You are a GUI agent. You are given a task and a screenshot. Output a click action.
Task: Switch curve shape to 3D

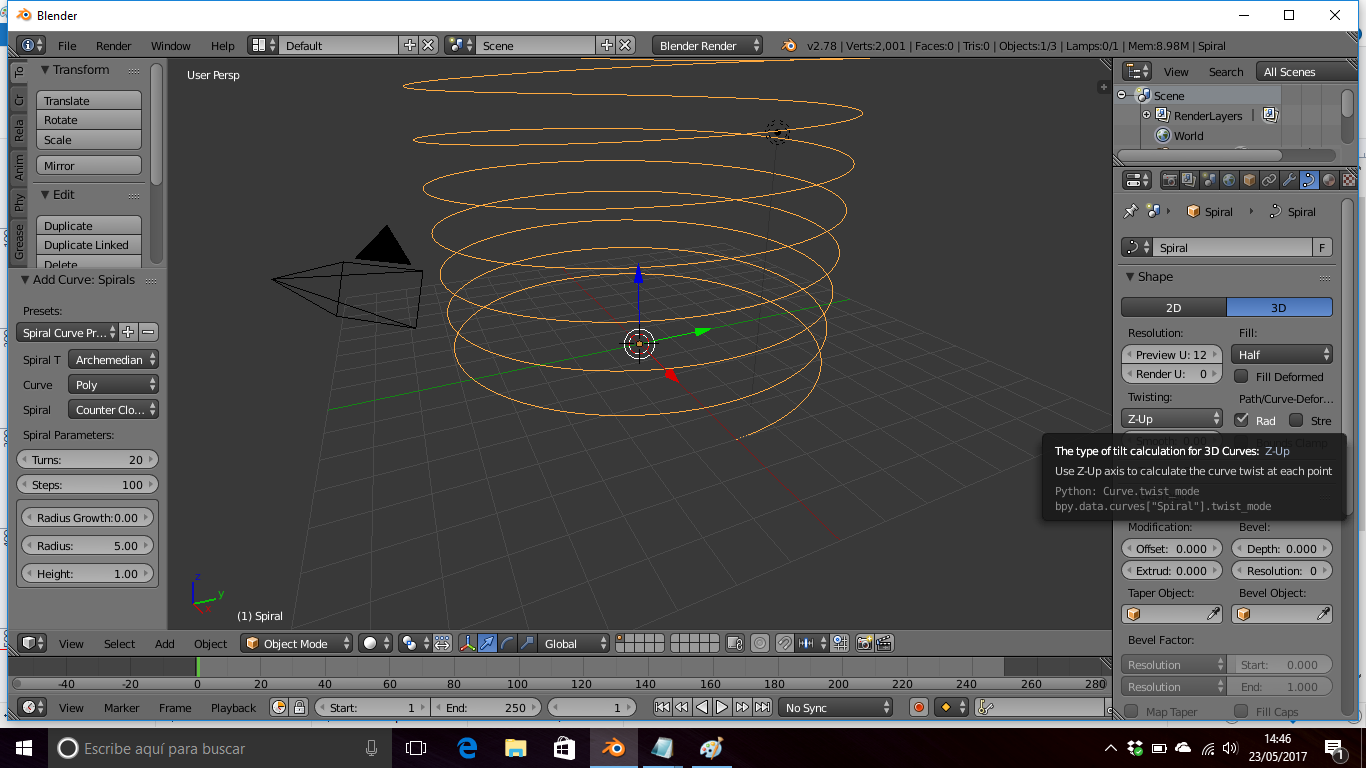(x=1280, y=307)
